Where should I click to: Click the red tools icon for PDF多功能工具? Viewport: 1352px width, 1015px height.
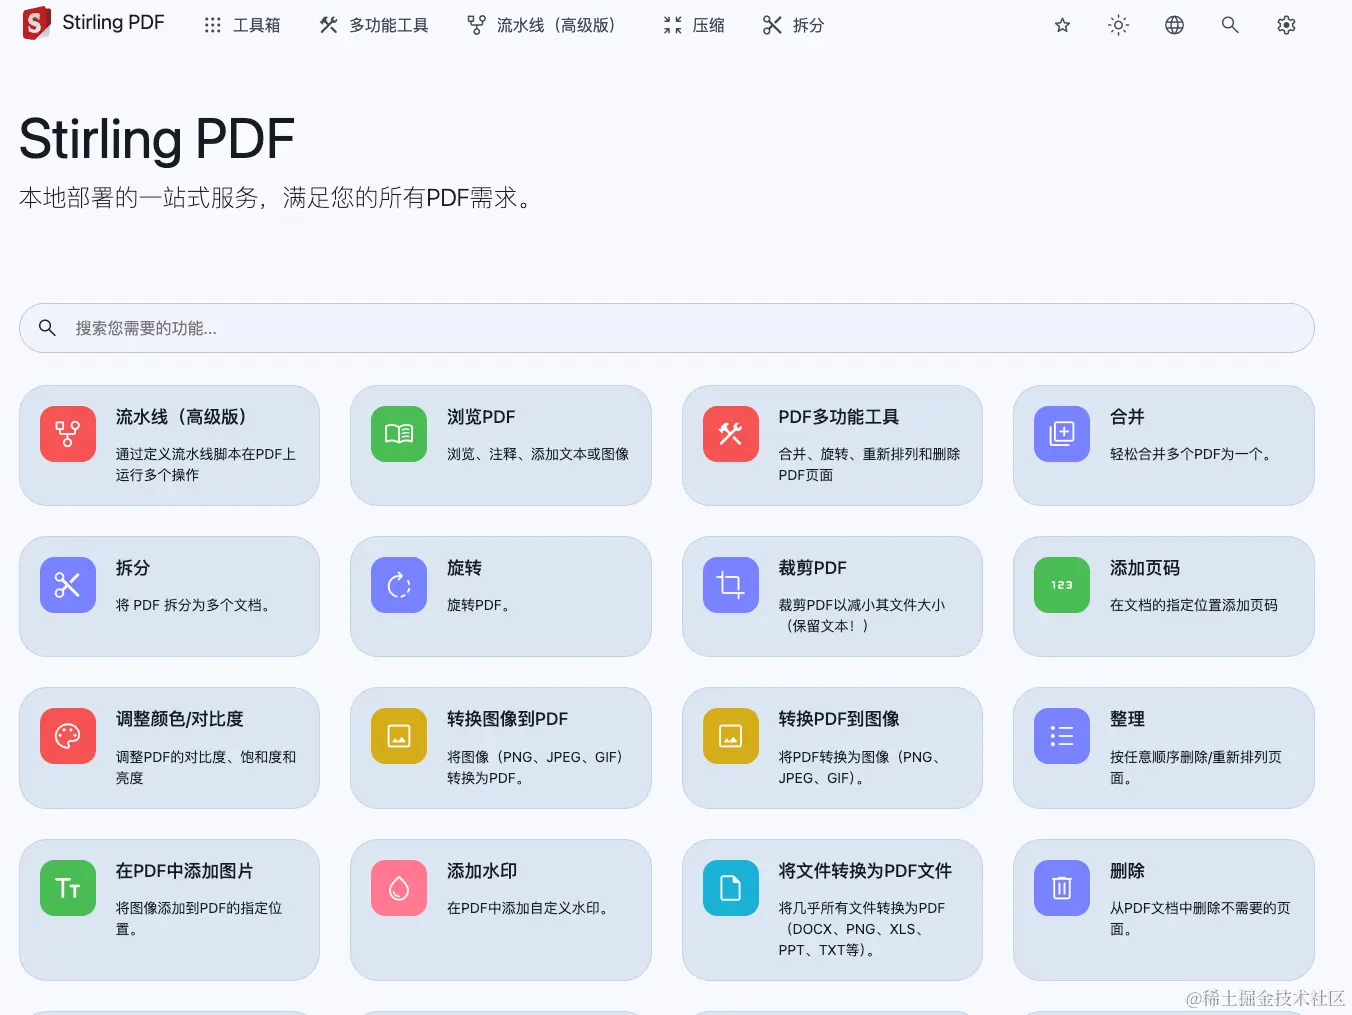[x=731, y=434]
